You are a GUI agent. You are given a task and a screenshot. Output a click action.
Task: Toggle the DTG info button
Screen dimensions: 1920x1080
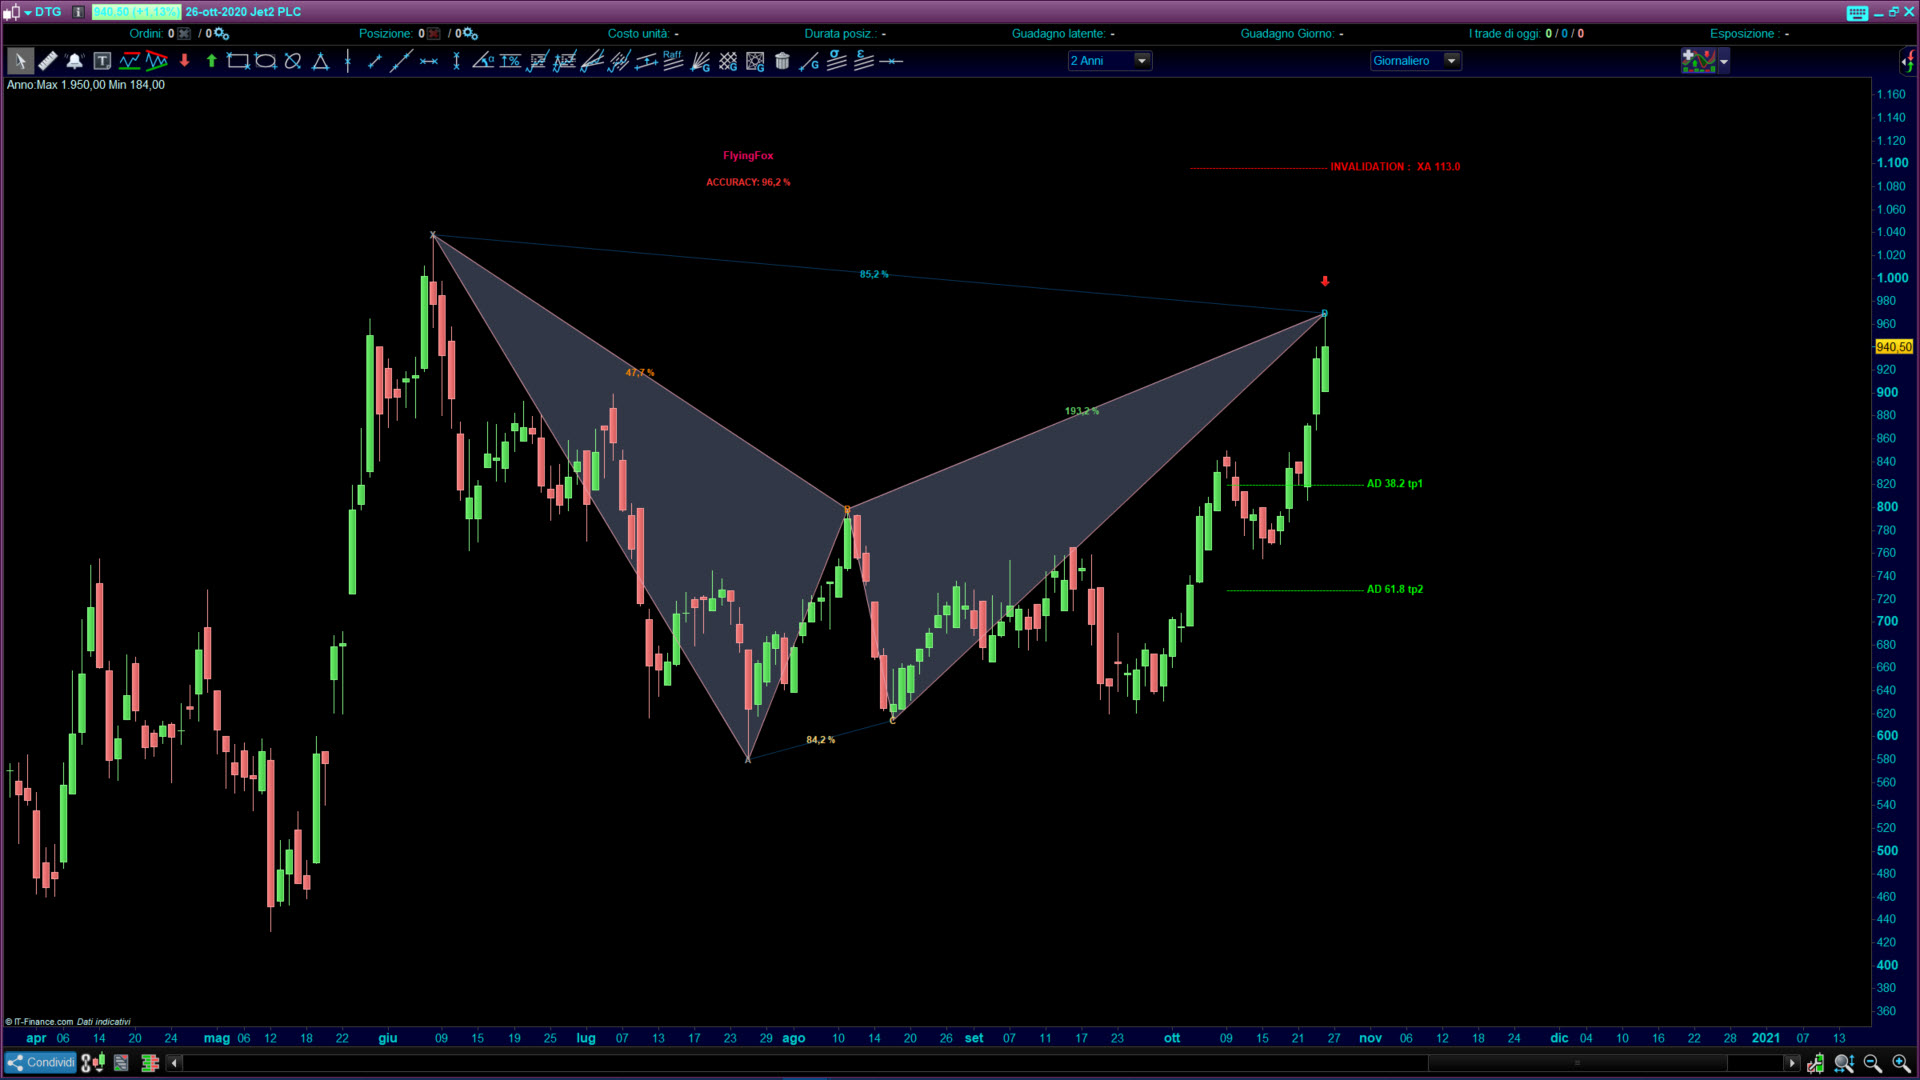(x=78, y=12)
